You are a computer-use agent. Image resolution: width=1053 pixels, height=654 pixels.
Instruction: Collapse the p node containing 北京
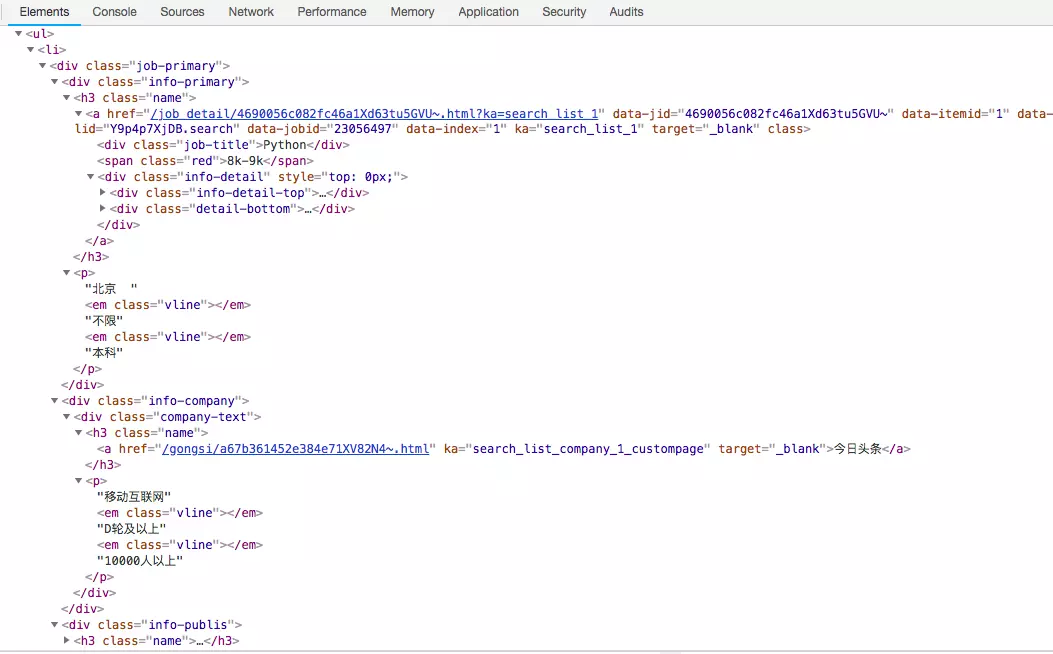coord(67,273)
